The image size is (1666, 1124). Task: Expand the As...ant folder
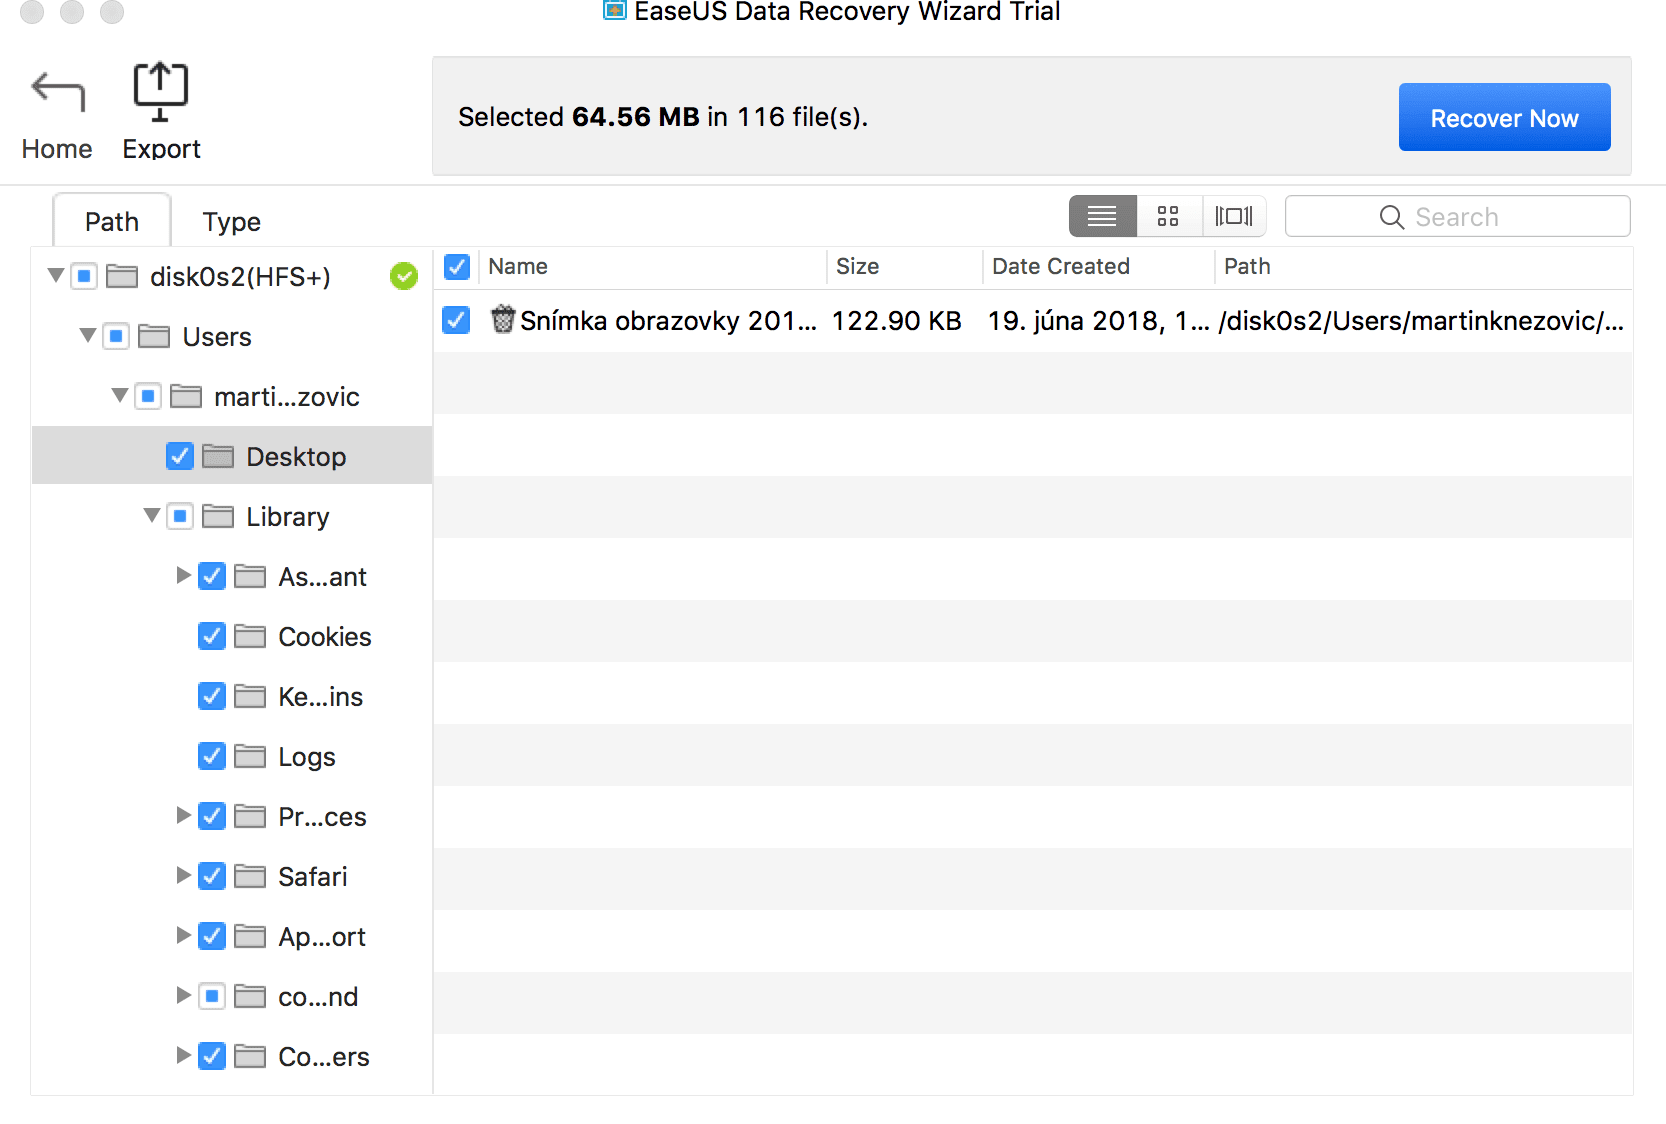coord(183,575)
